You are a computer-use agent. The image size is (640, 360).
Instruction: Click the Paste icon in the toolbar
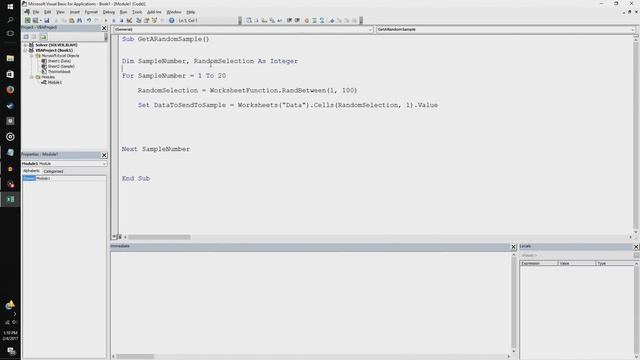coord(72,20)
